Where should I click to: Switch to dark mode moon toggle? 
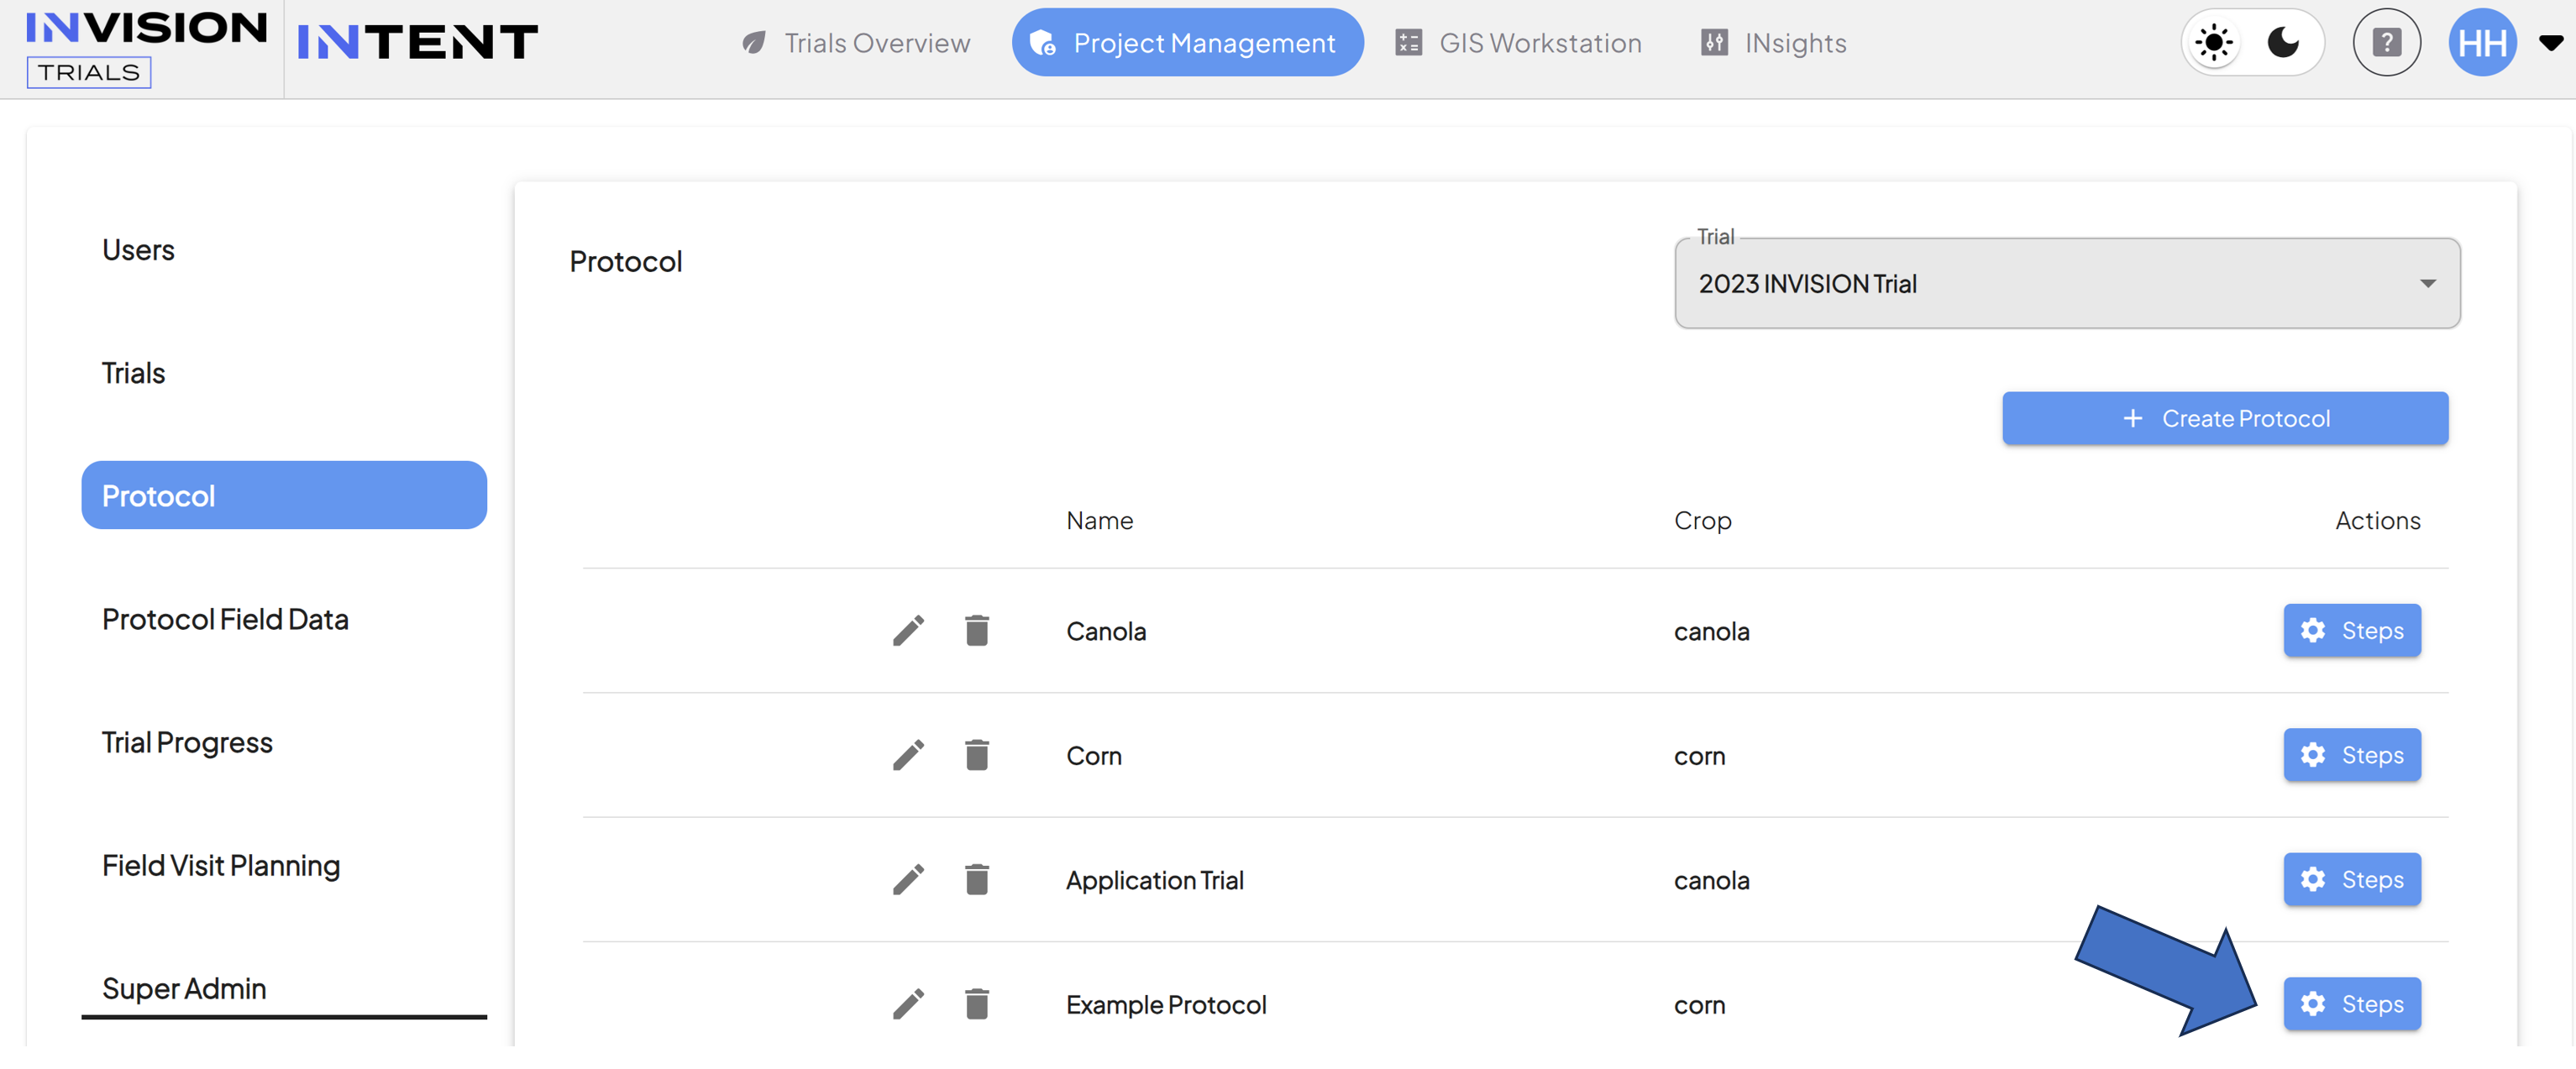point(2284,43)
